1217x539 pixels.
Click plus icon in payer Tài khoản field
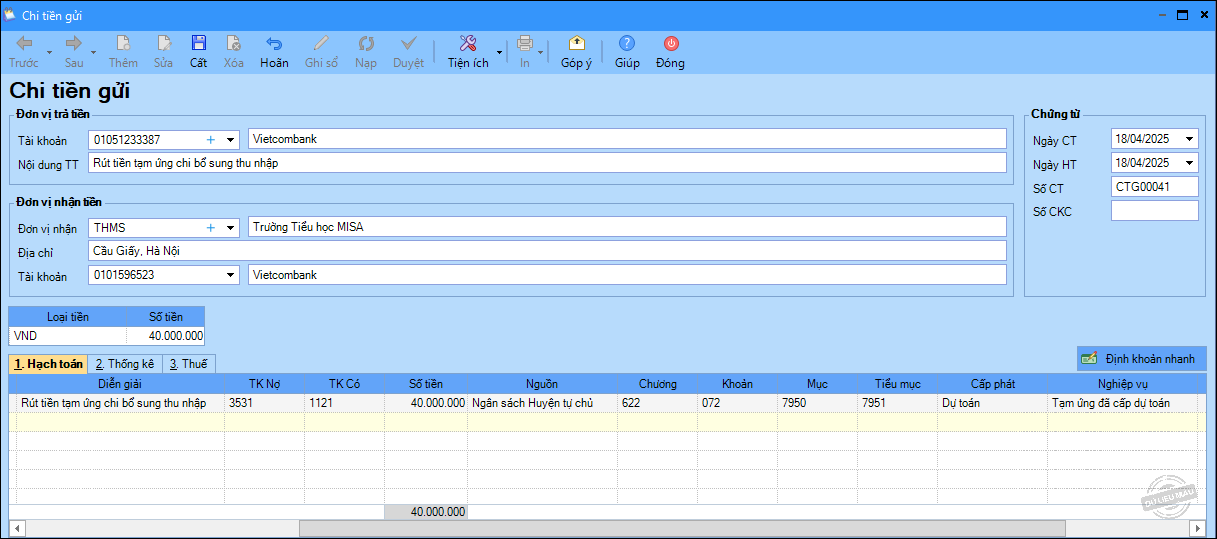click(211, 140)
